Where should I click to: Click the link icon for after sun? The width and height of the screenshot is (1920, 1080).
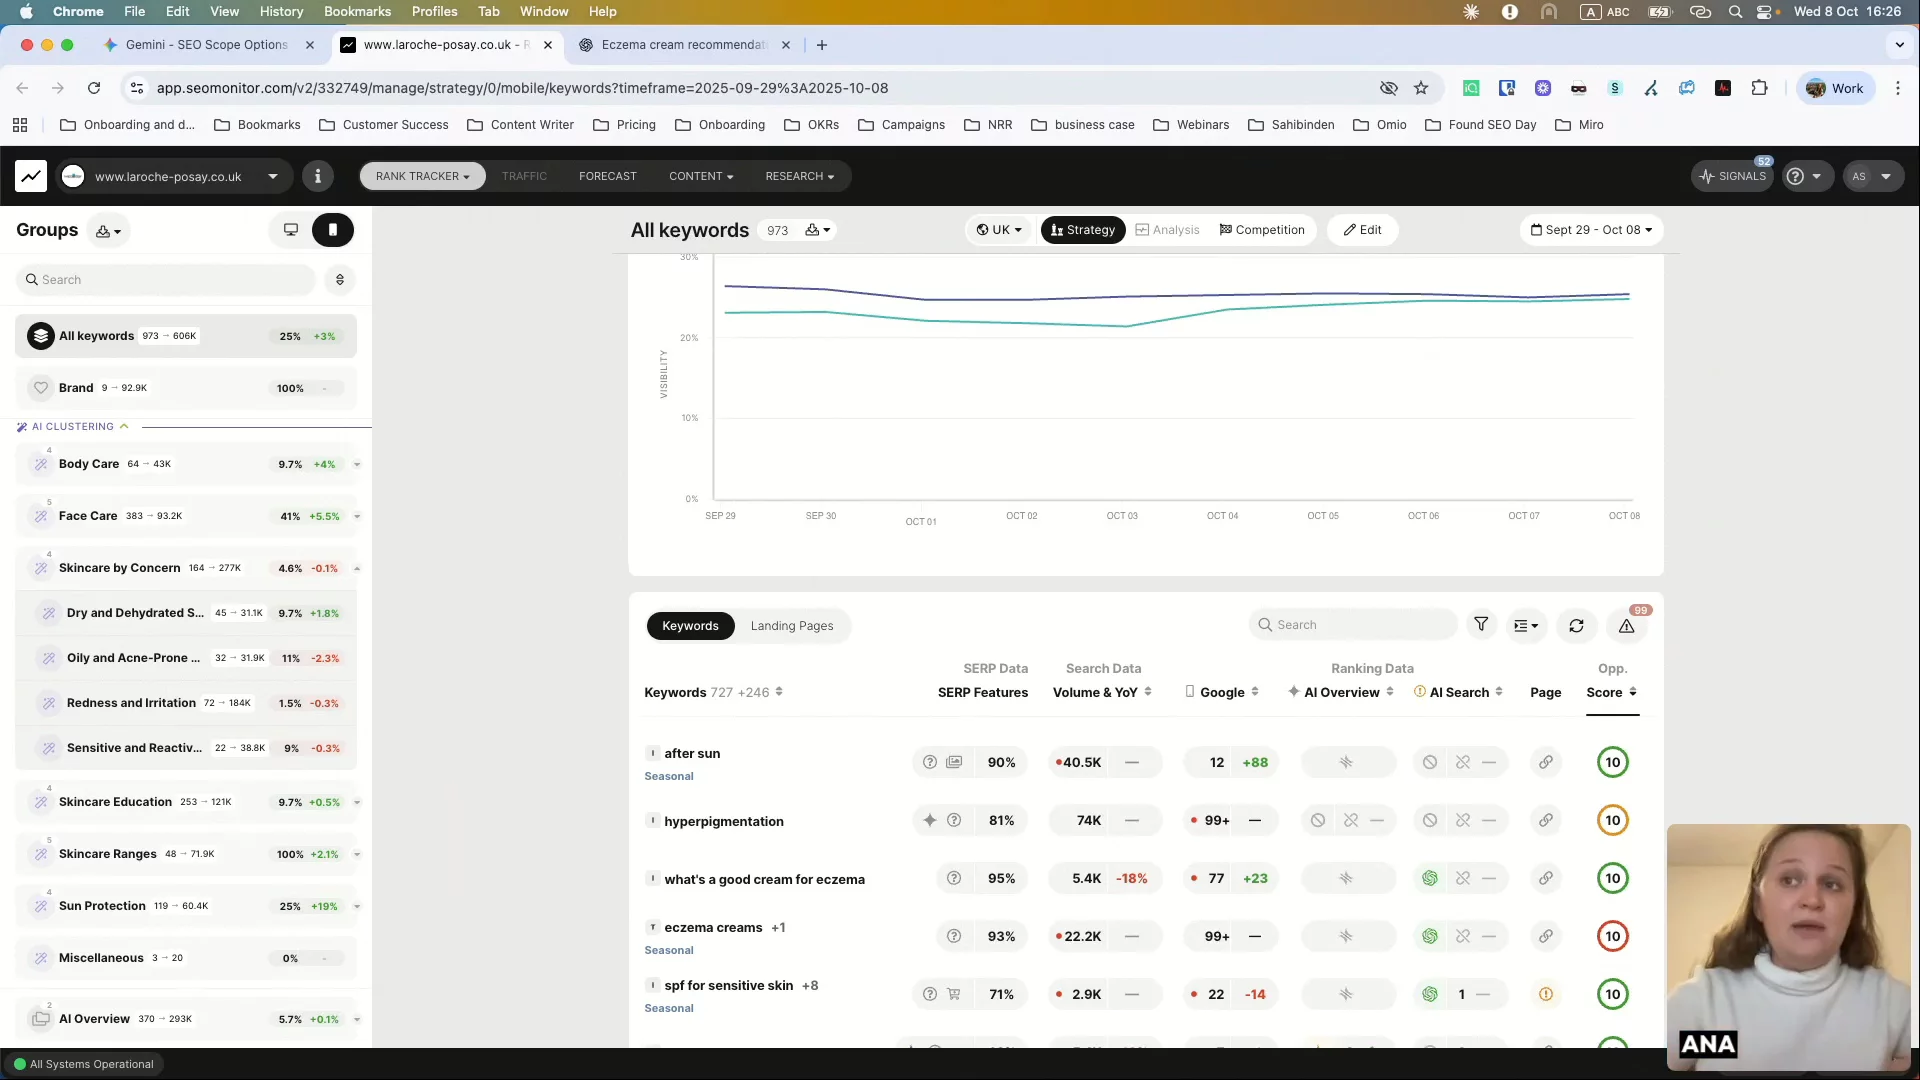(x=1546, y=762)
